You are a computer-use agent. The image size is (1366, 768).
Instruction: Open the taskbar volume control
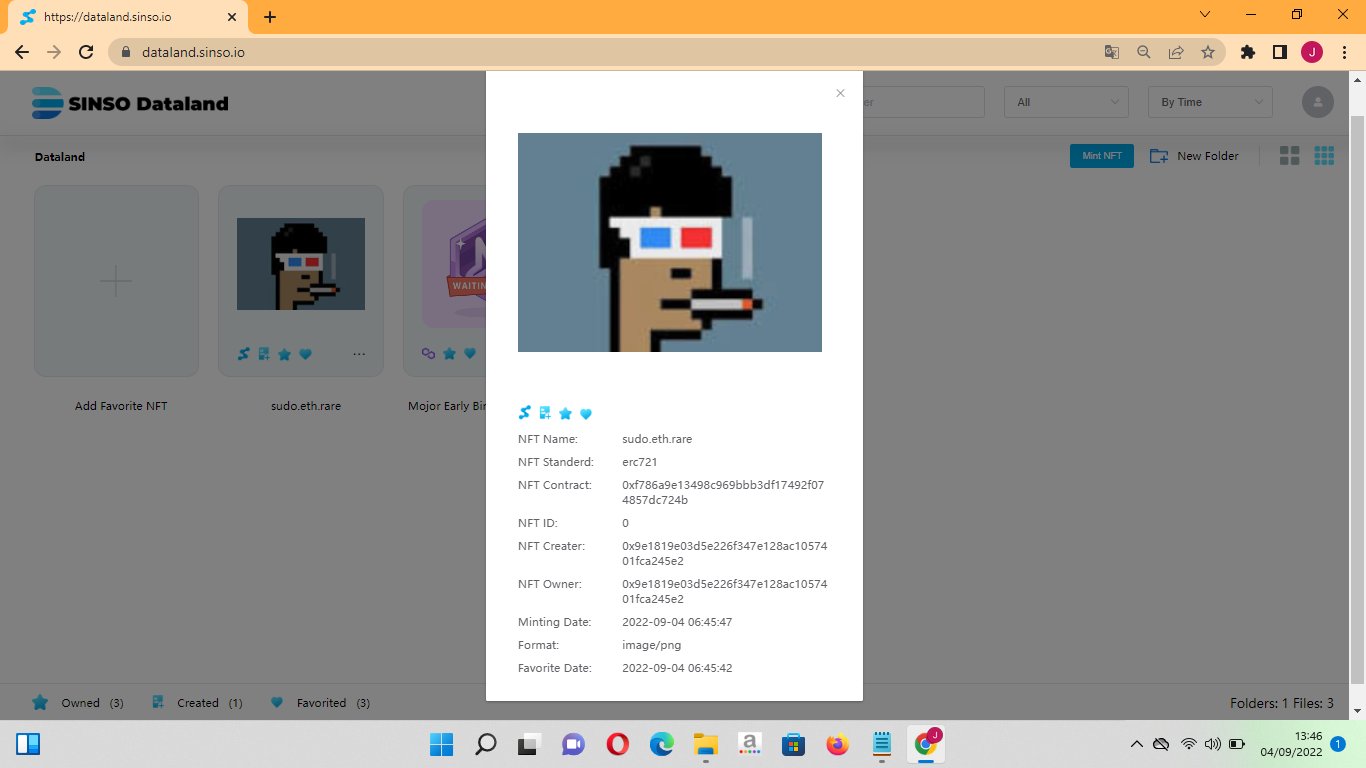[x=1212, y=744]
